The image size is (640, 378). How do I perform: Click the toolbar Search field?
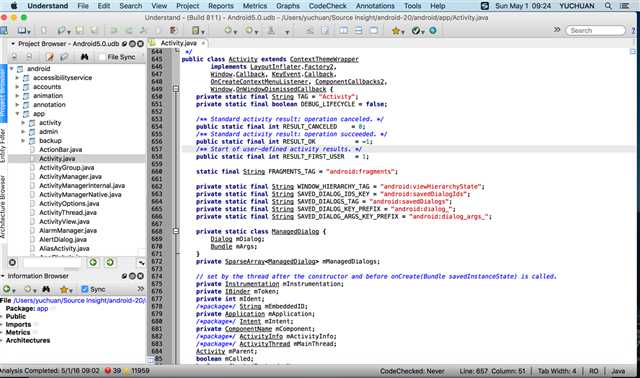[x=596, y=30]
